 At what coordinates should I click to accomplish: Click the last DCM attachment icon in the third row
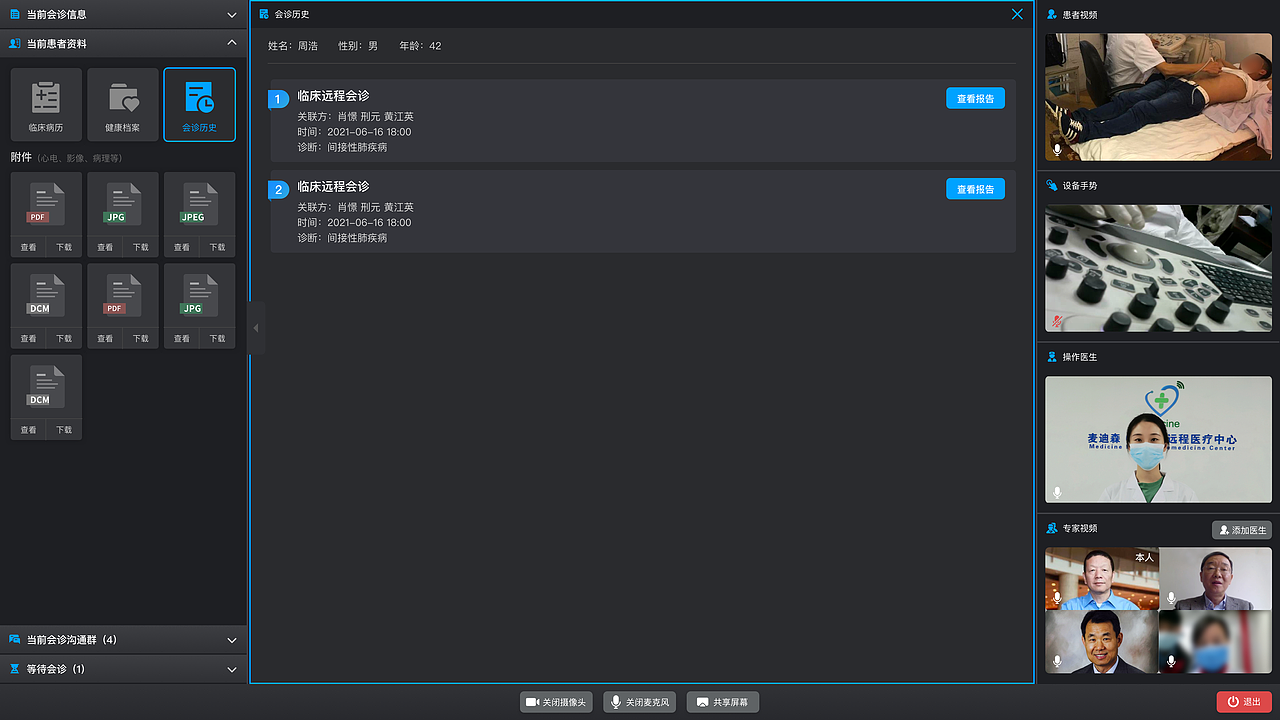pyautogui.click(x=46, y=386)
